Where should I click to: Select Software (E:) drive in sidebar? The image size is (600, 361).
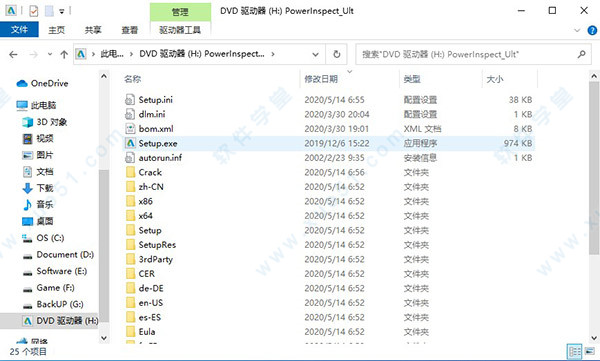[55, 271]
